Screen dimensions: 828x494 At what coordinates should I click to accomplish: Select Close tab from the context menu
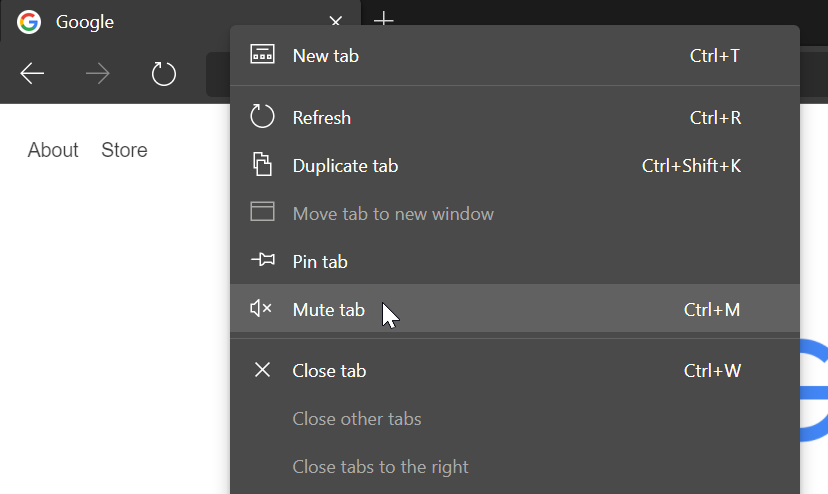click(329, 371)
